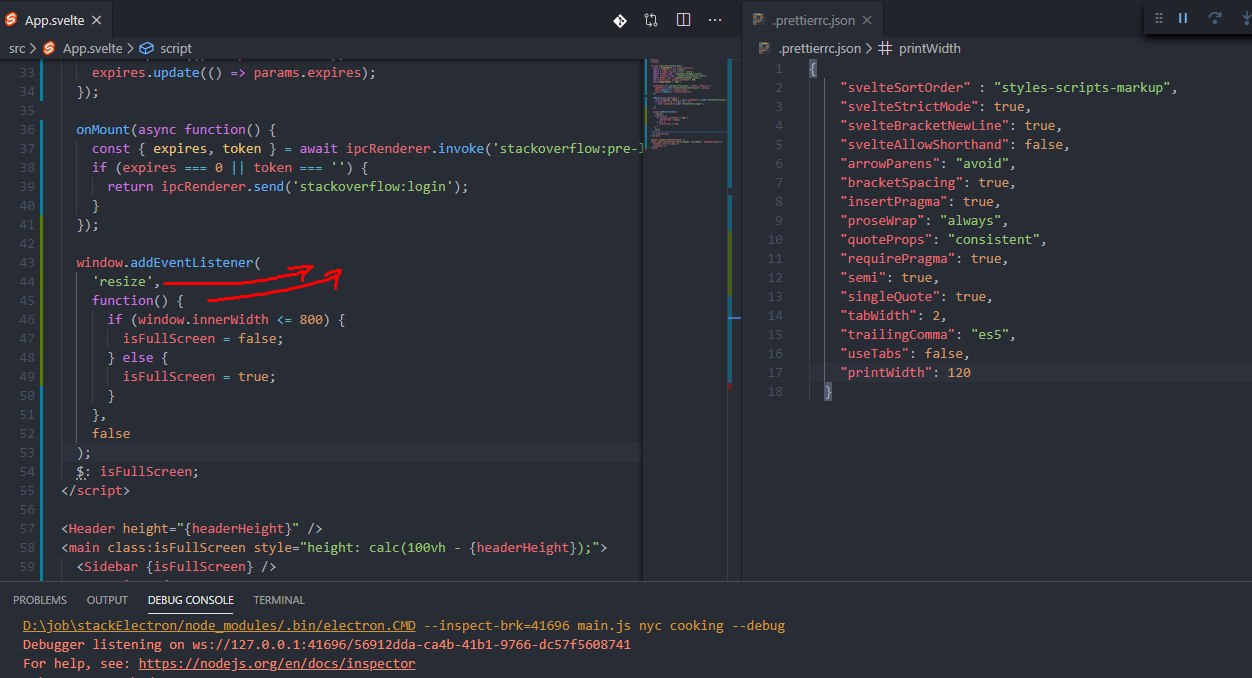Open the OUTPUT panel tab
This screenshot has height=678, width=1252.
107,600
